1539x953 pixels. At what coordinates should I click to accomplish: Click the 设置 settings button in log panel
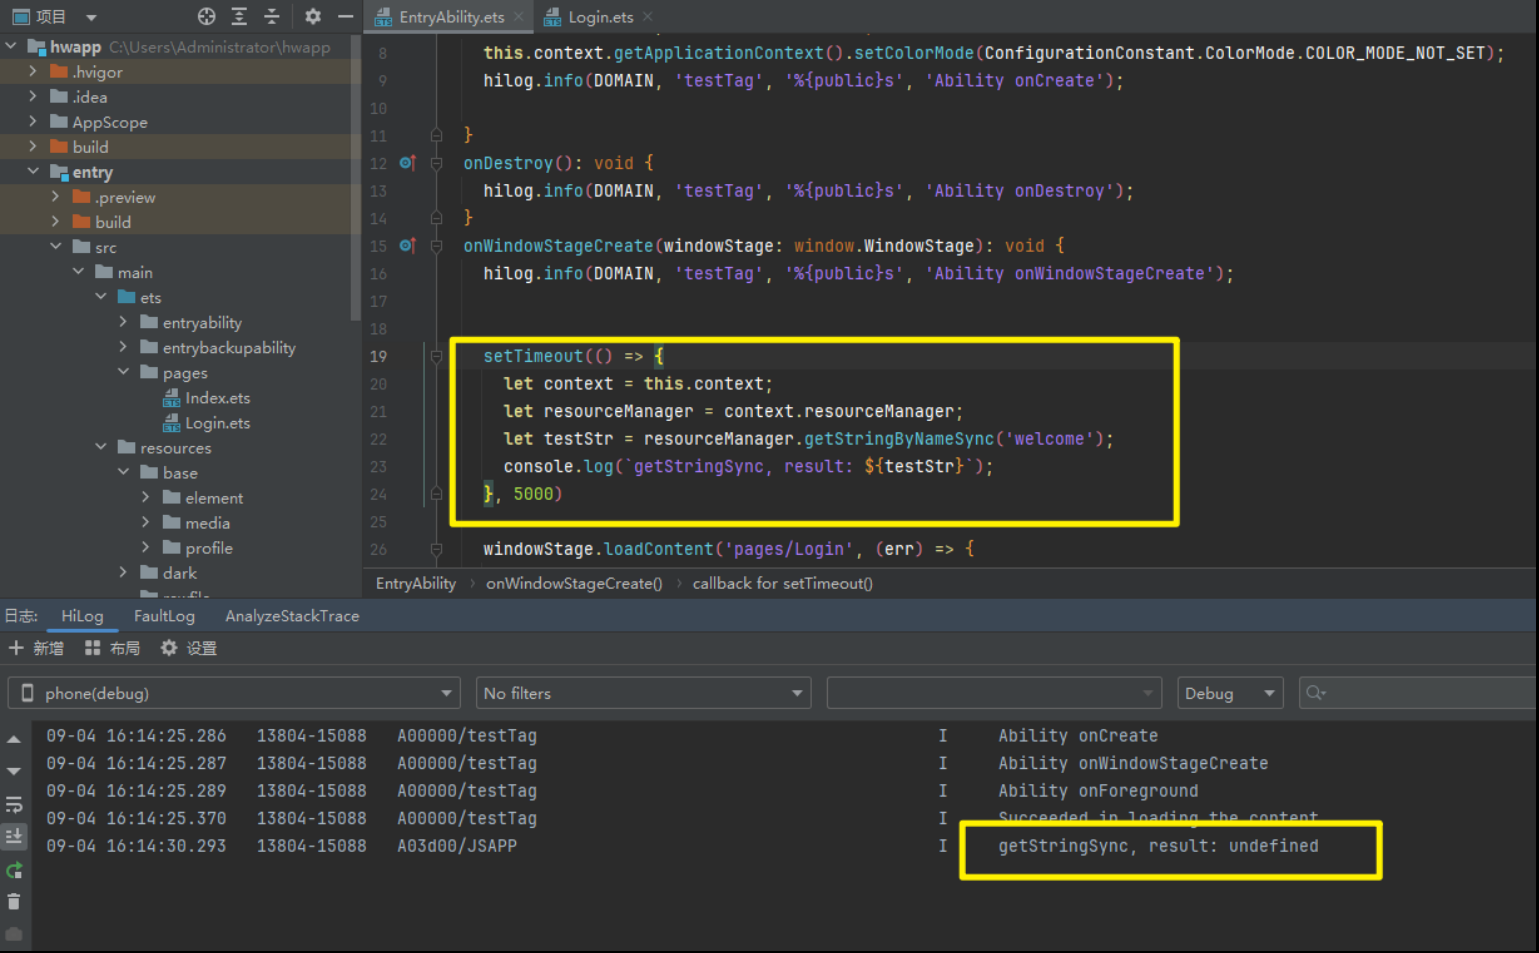[x=189, y=648]
